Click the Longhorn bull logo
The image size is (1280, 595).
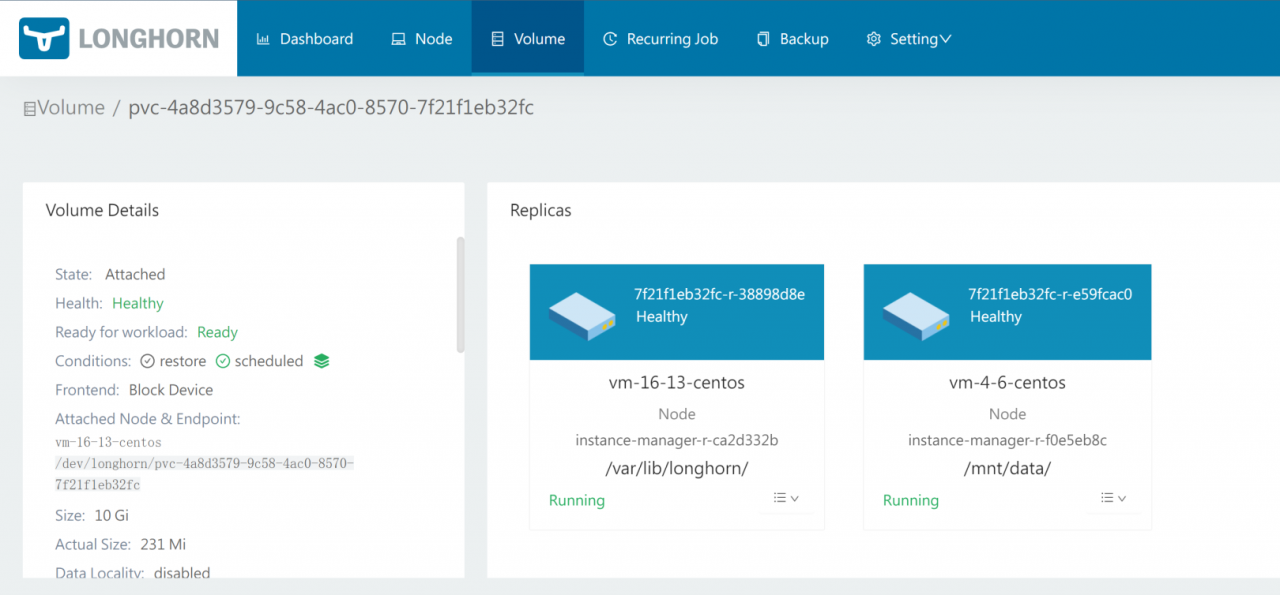(44, 38)
